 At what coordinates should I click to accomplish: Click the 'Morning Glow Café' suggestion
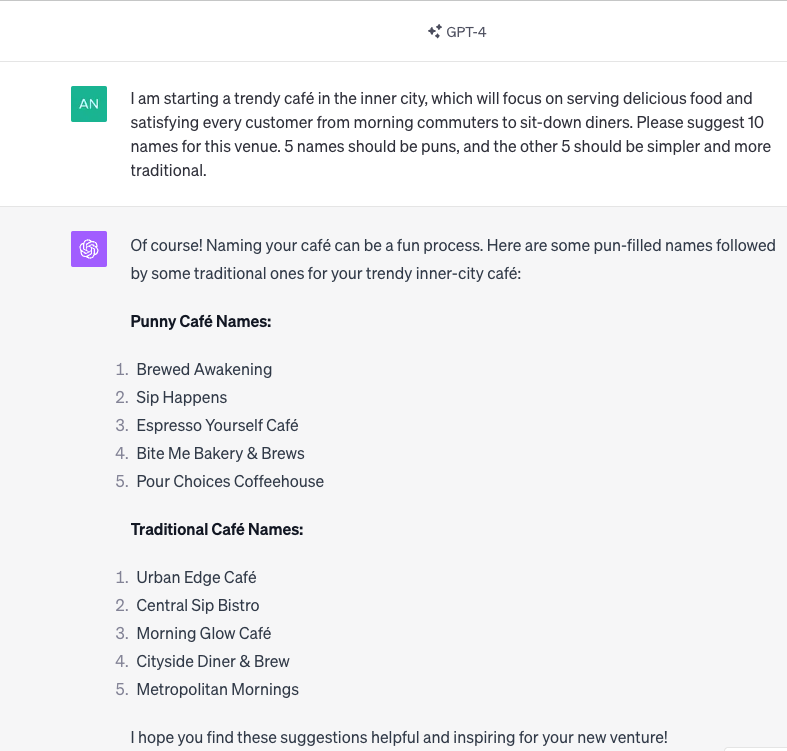pyautogui.click(x=204, y=633)
